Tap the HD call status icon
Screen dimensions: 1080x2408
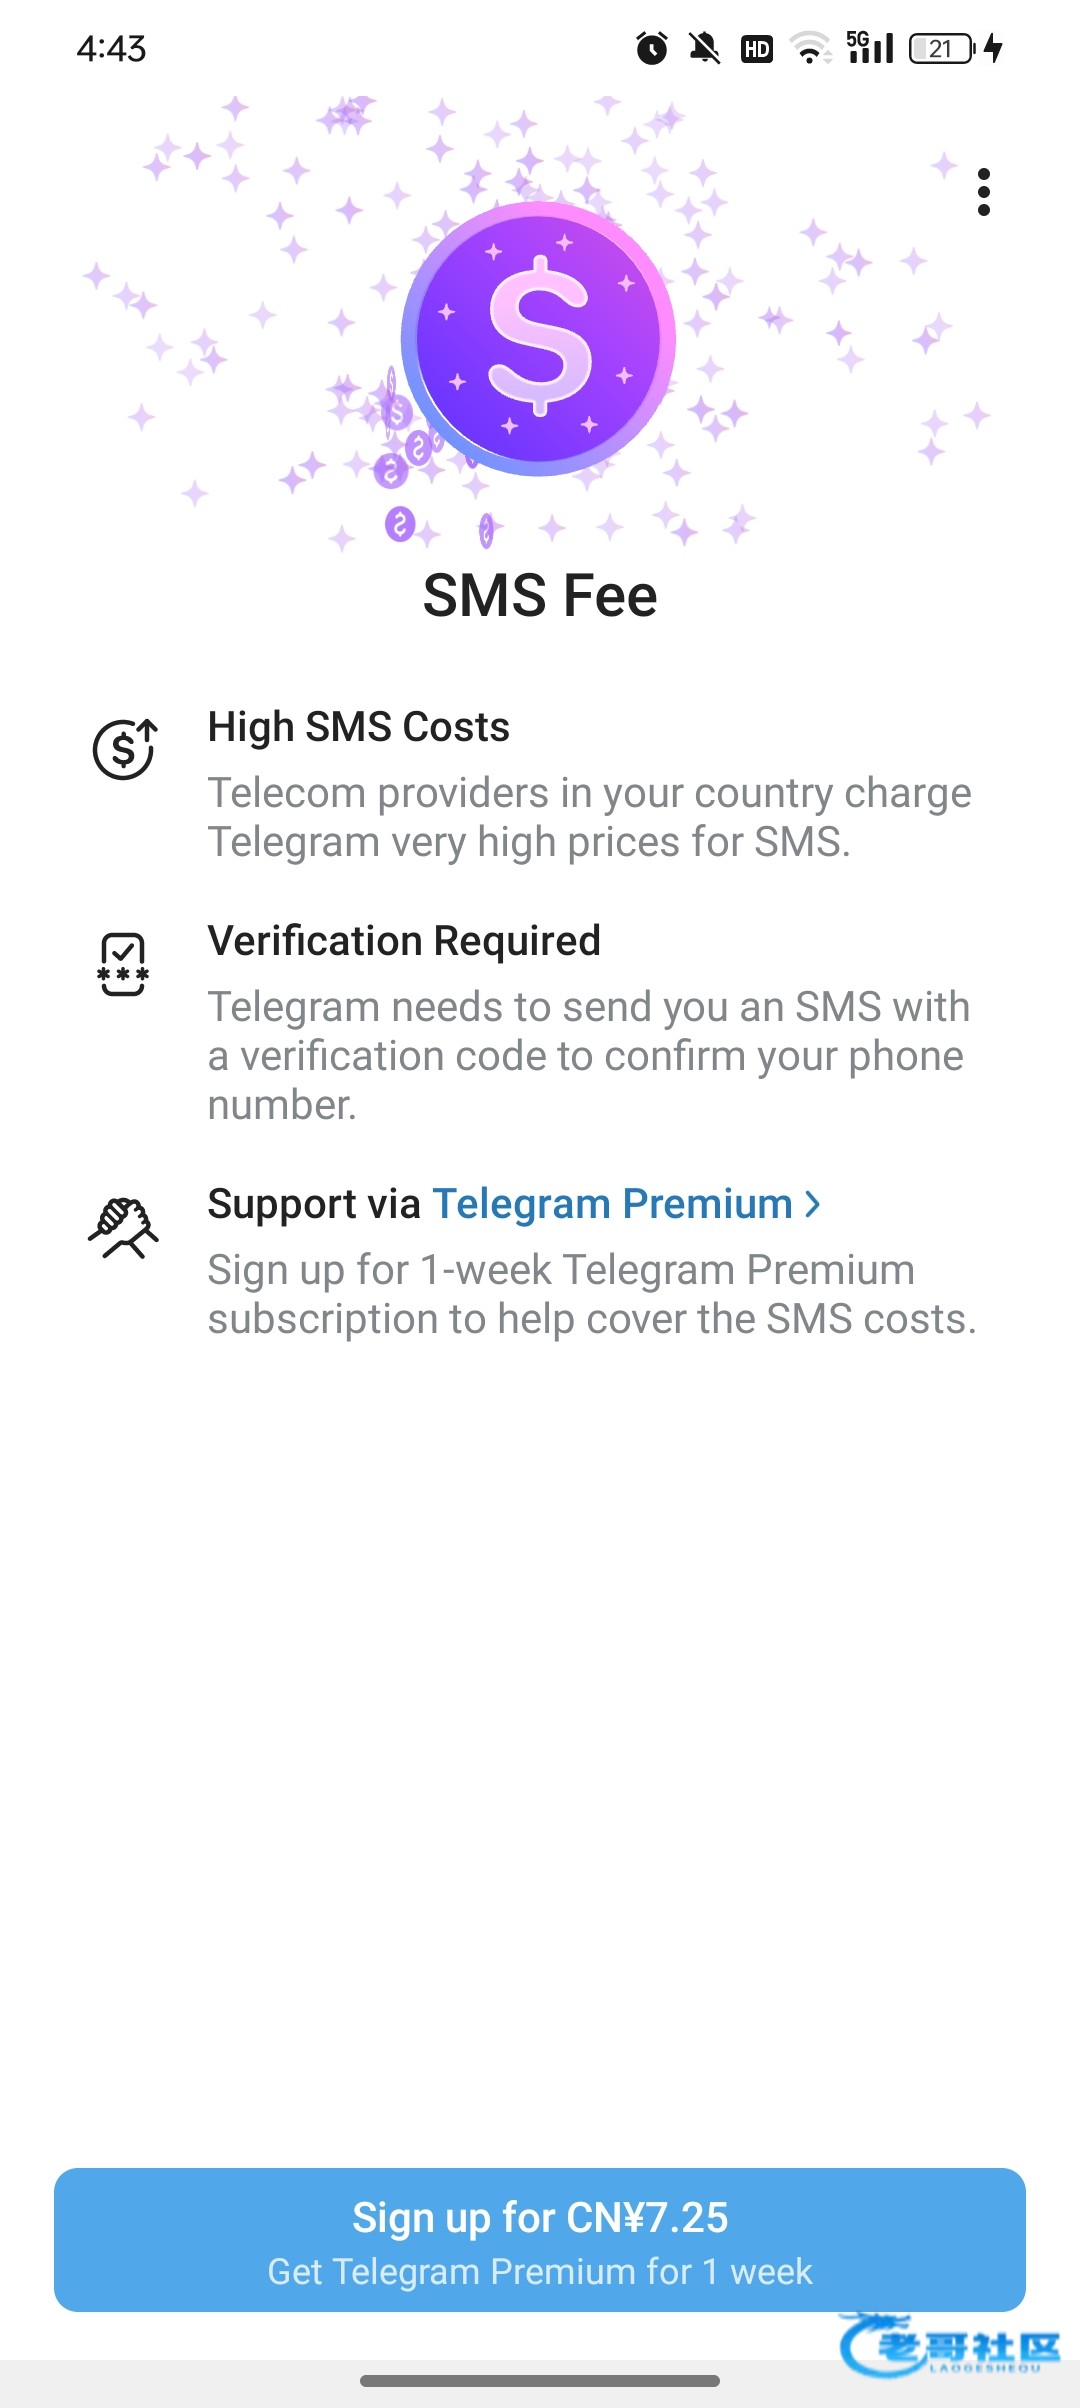pos(757,48)
